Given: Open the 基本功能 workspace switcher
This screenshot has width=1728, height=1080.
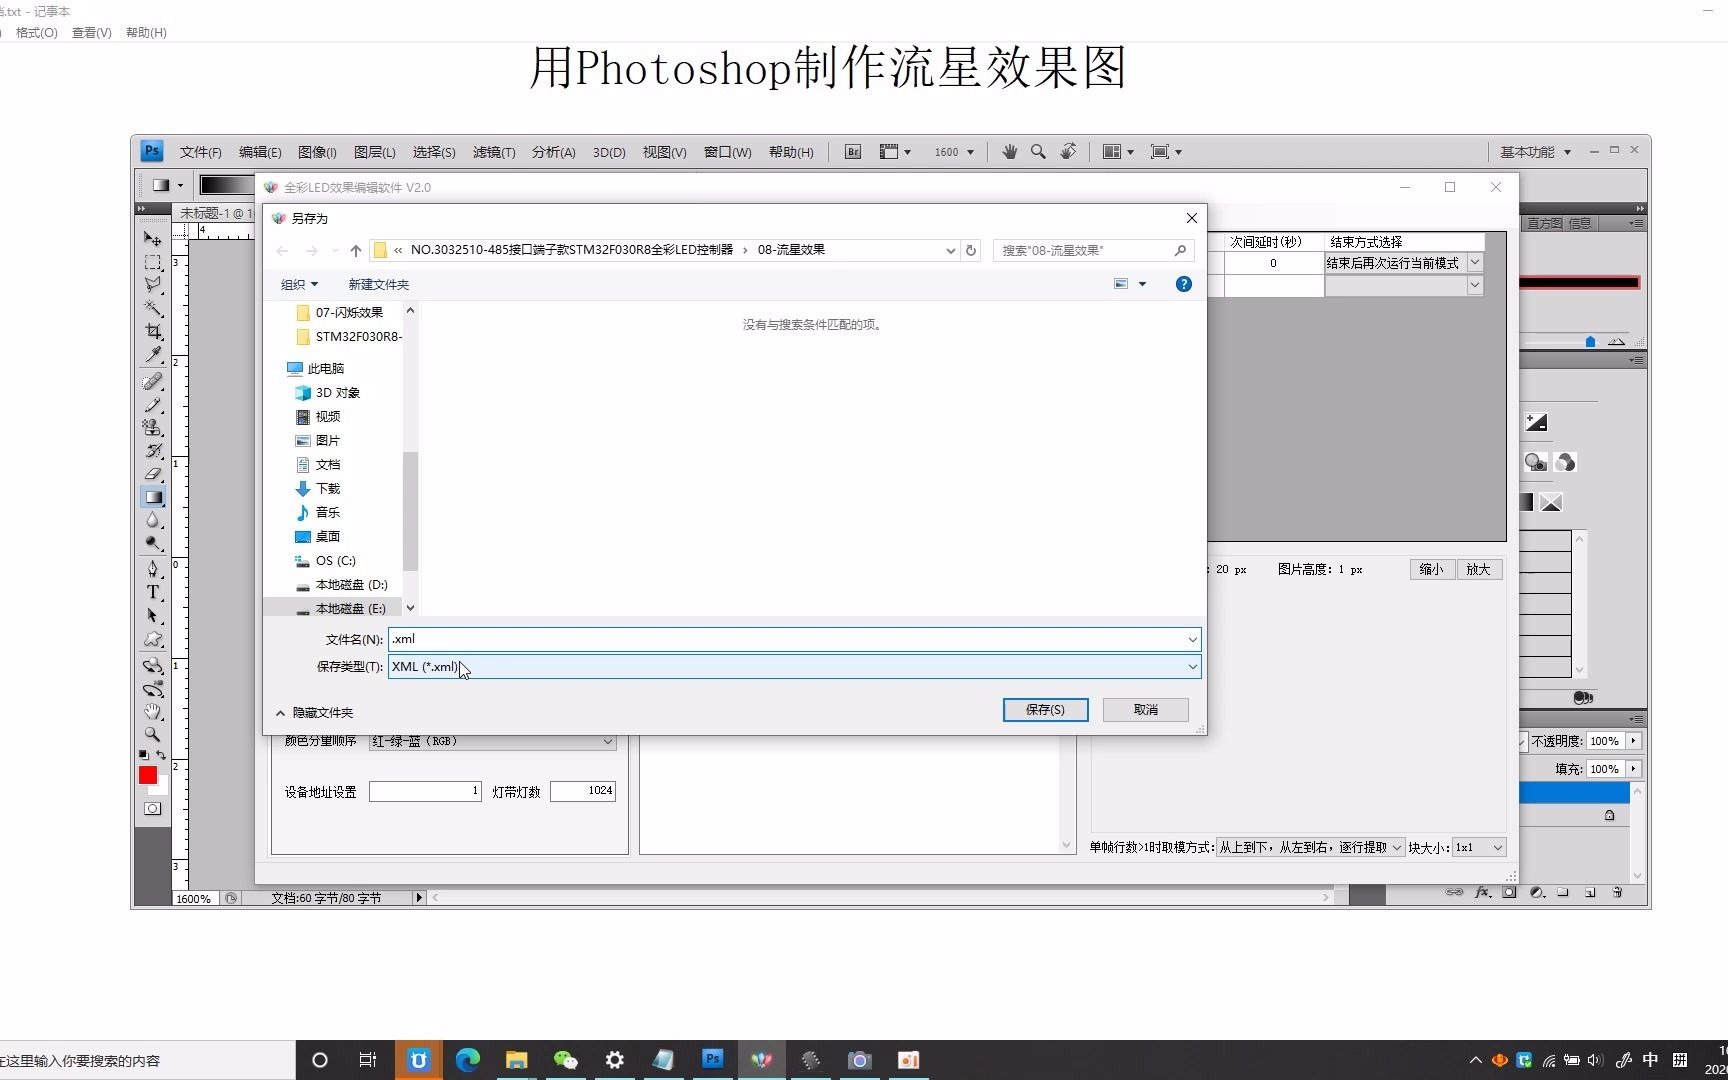Looking at the screenshot, I should click(x=1535, y=152).
